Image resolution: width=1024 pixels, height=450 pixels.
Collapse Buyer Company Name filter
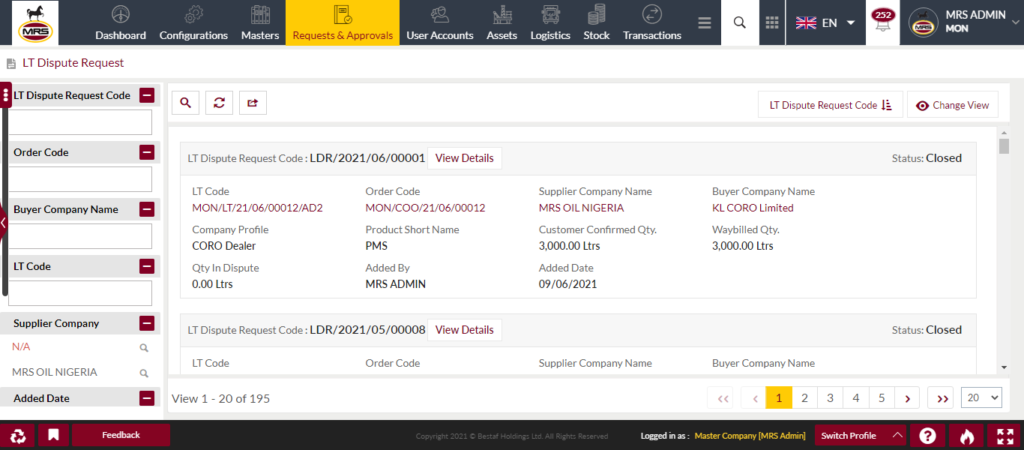tap(147, 210)
